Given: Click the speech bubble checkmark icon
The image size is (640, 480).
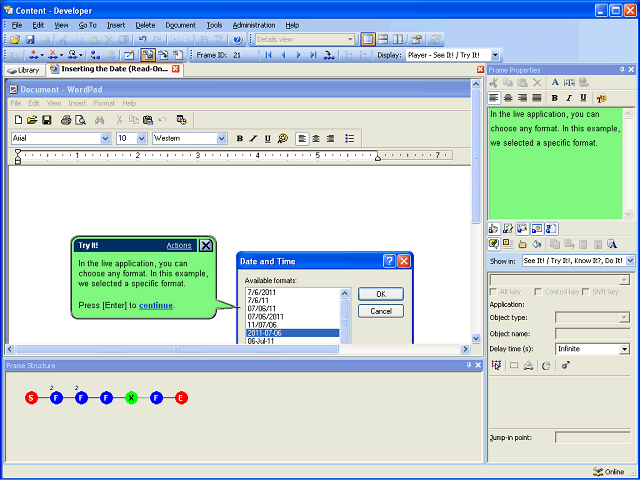Looking at the screenshot, I should (493, 244).
